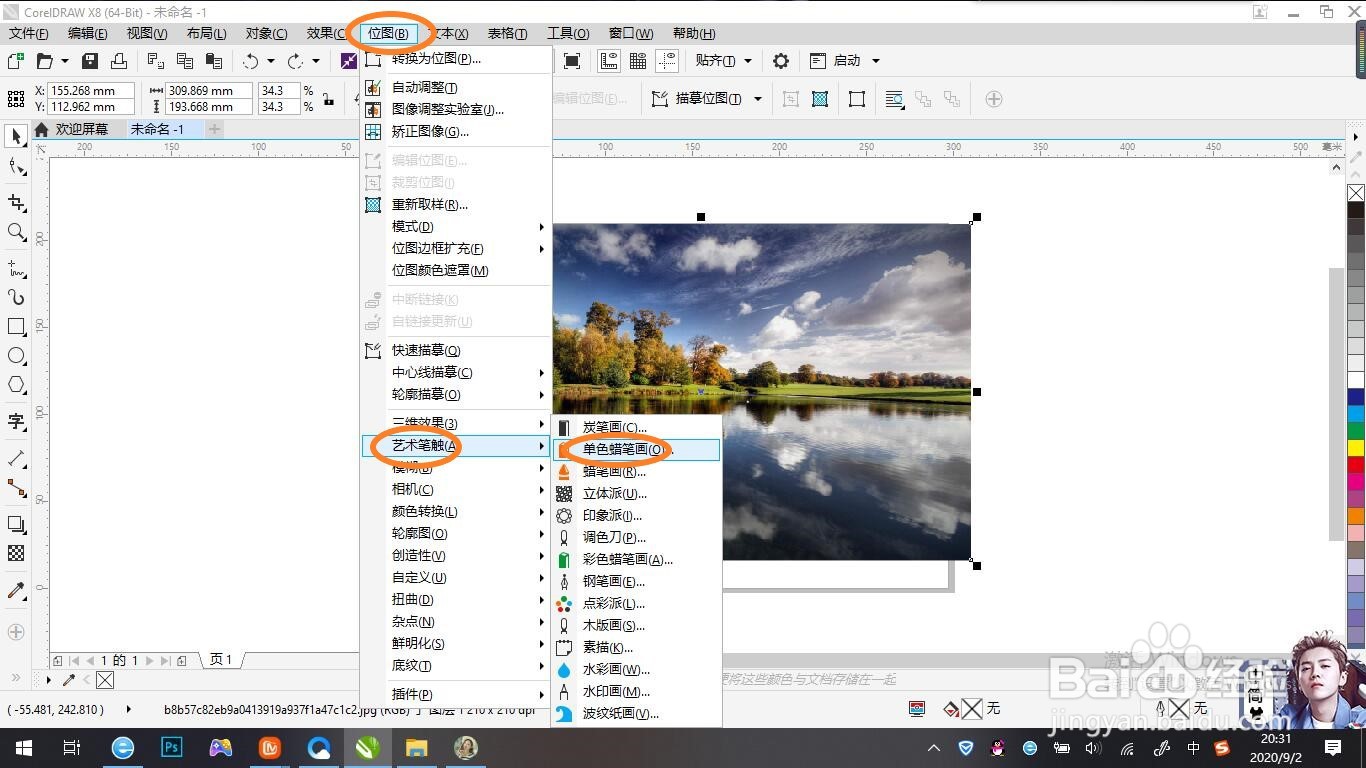Select the Transparency checkerboard tool

[x=16, y=553]
